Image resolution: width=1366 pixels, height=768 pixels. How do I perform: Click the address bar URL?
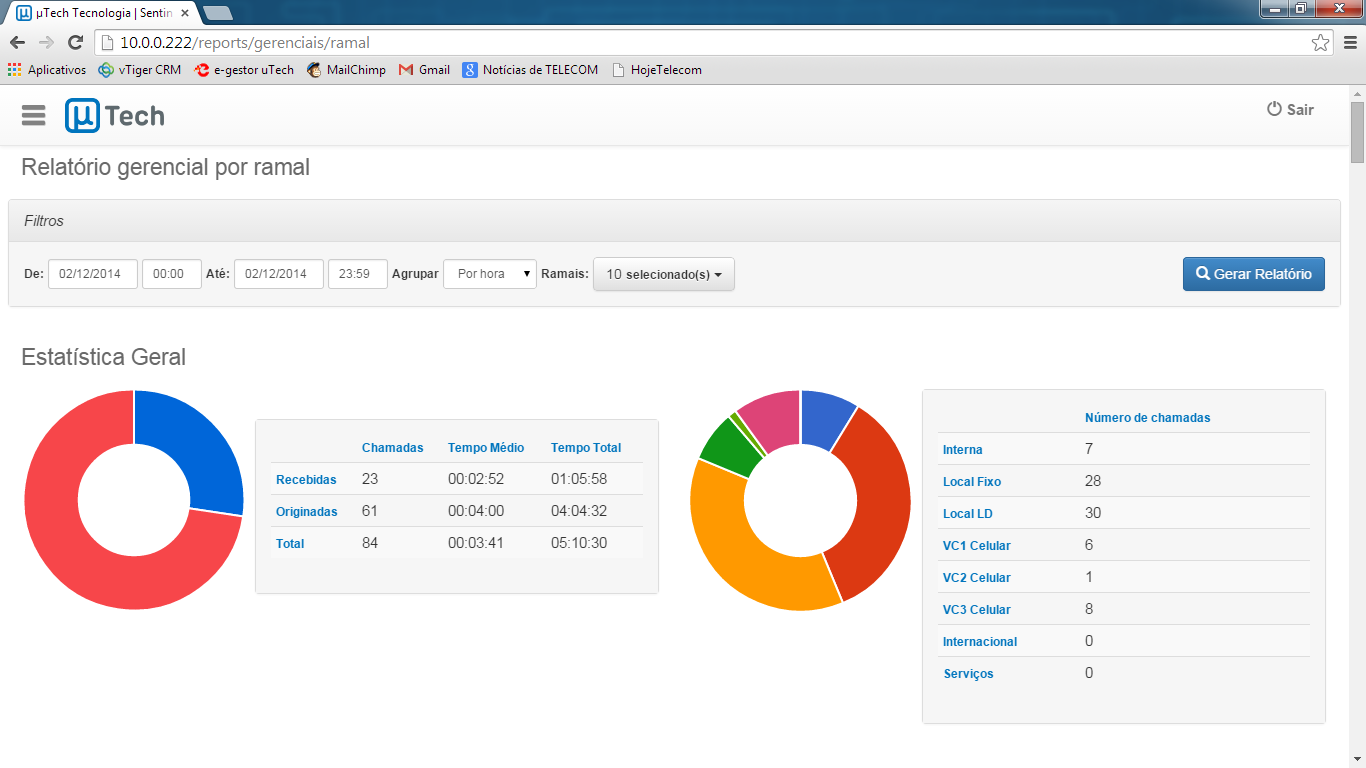coord(245,43)
